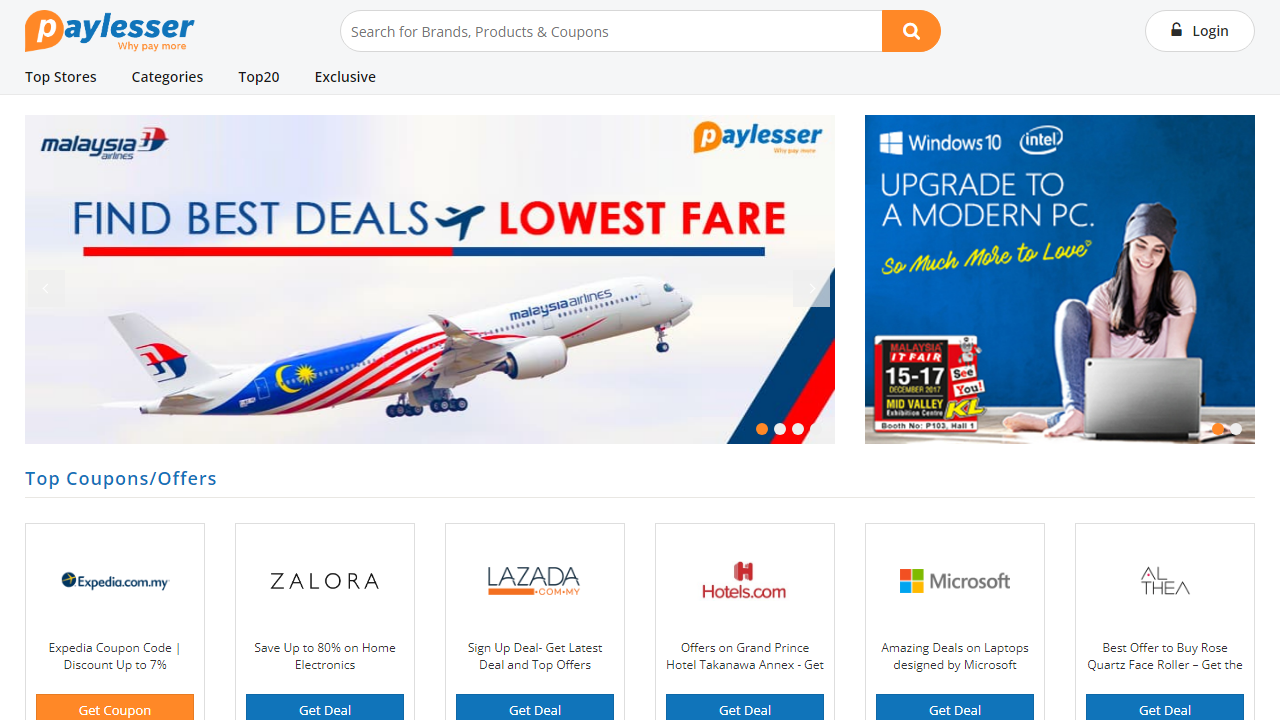
Task: Open the Expedia.com.my store logo
Action: (x=115, y=580)
